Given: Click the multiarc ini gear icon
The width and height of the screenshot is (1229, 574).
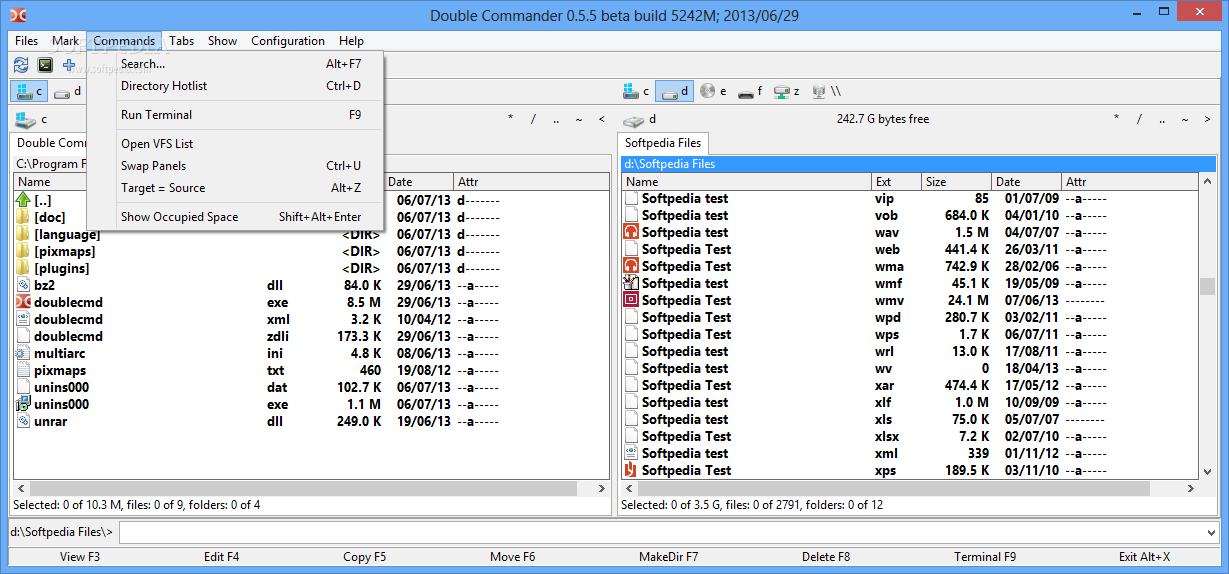Looking at the screenshot, I should pyautogui.click(x=24, y=353).
